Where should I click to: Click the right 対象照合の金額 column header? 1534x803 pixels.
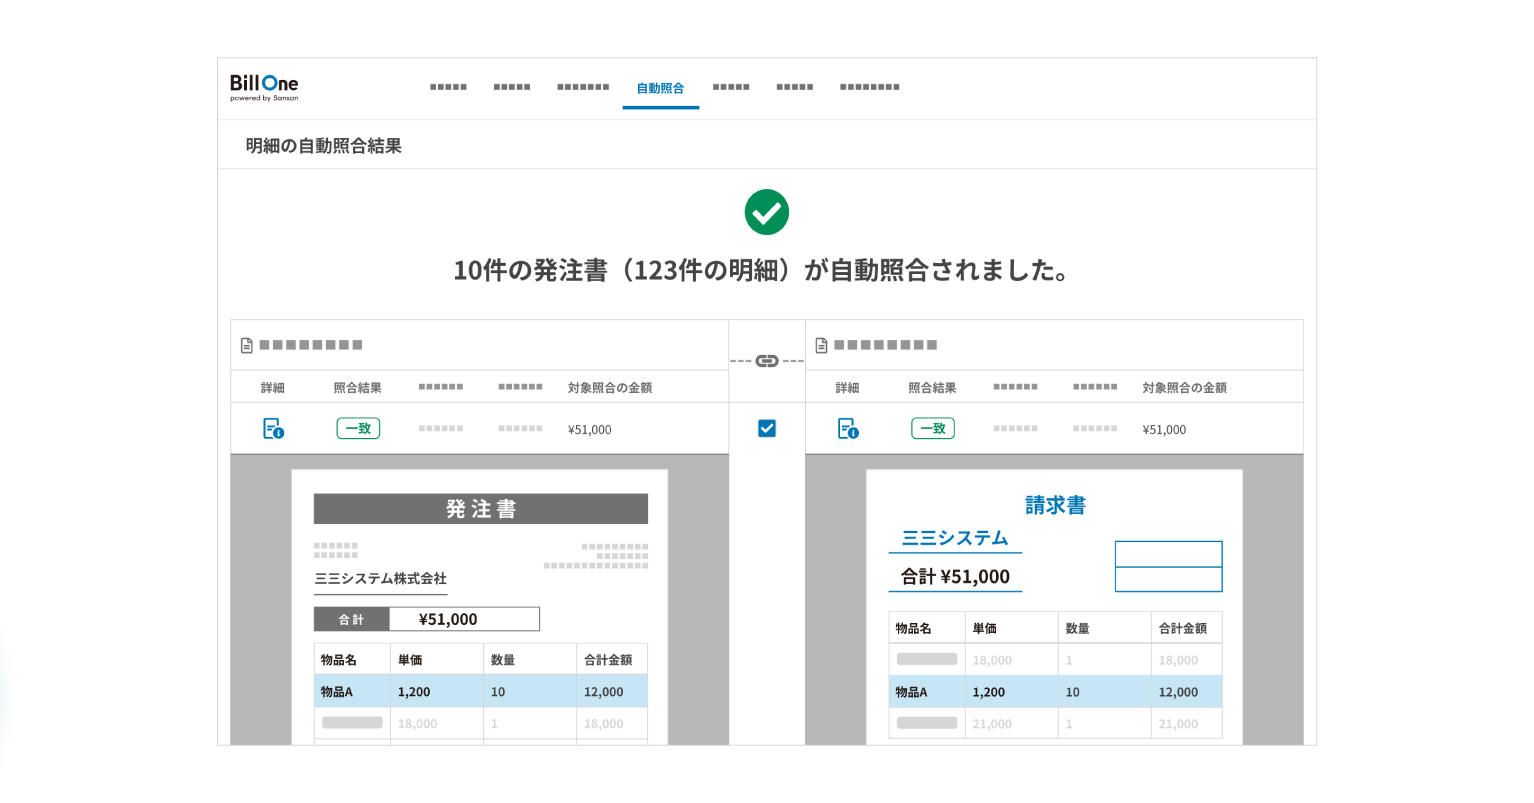pyautogui.click(x=1185, y=388)
